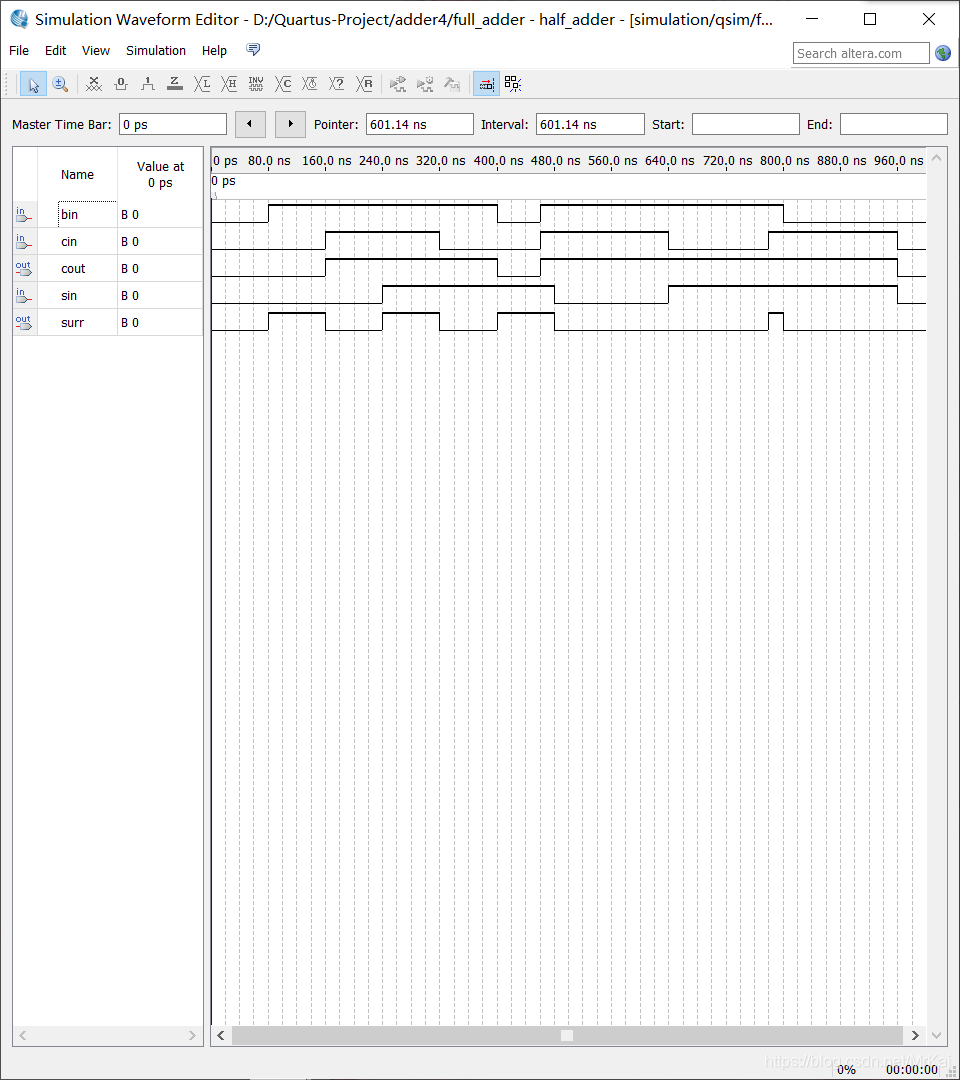Click the feedback speech bubble icon
960x1080 pixels.
tap(253, 50)
